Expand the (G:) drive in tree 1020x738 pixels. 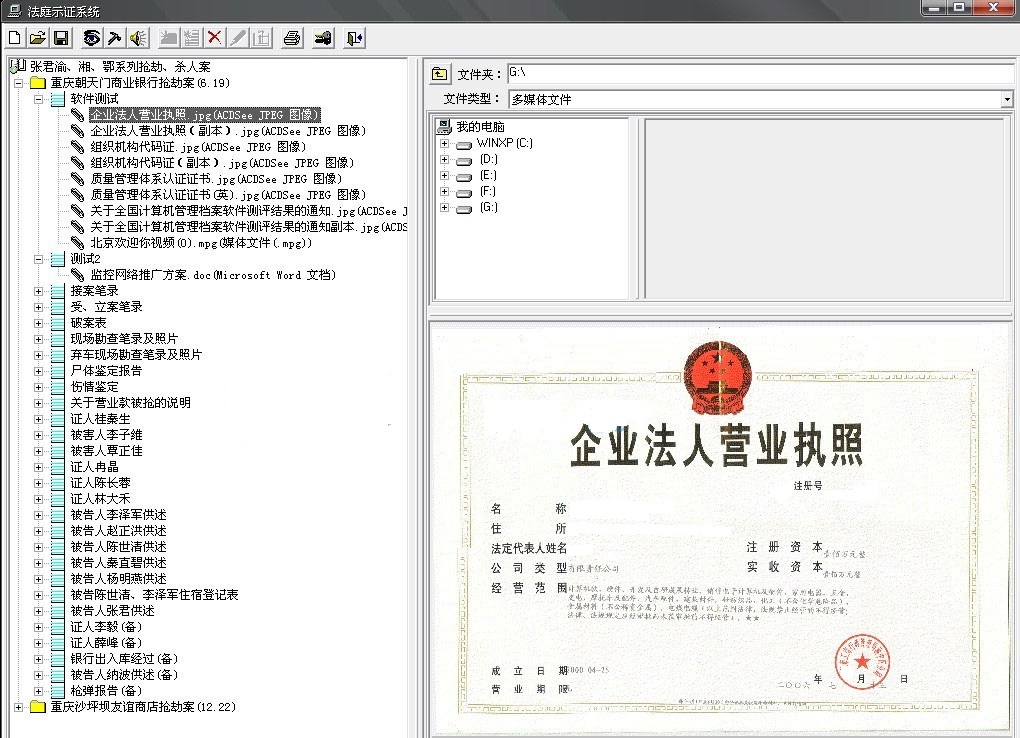pyautogui.click(x=444, y=208)
